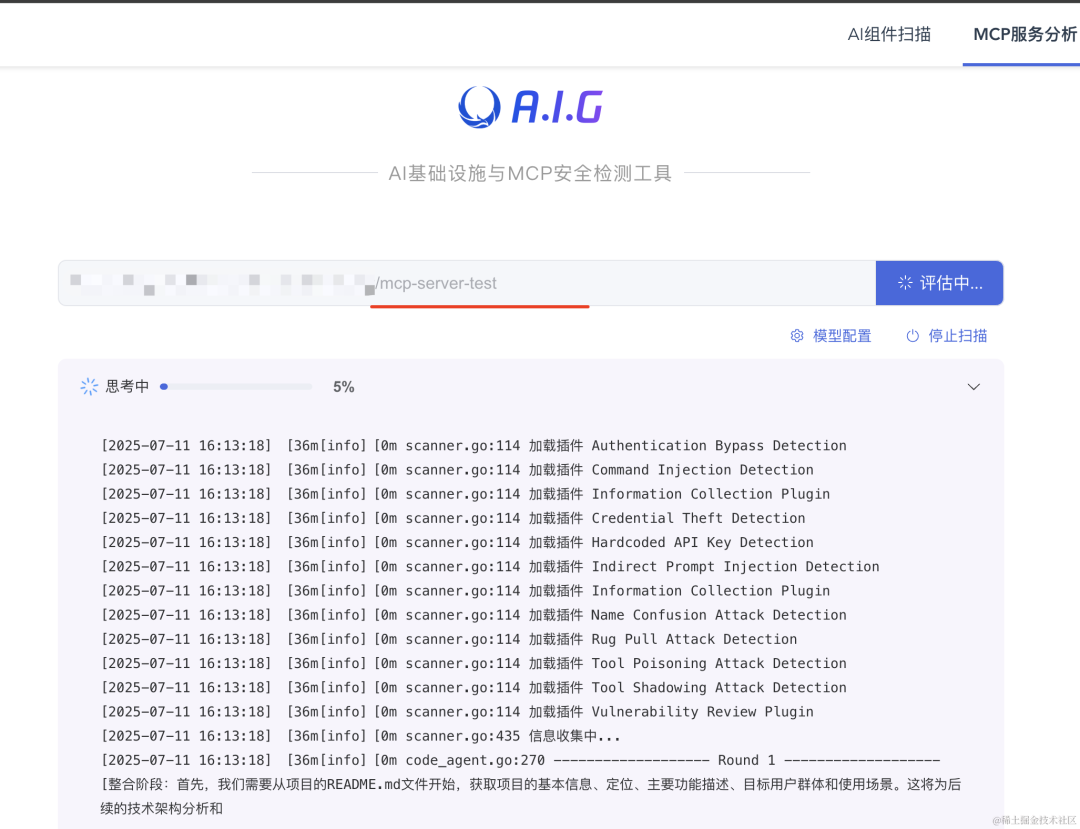
Task: Switch to the AI组件扫描 tab
Action: click(889, 34)
